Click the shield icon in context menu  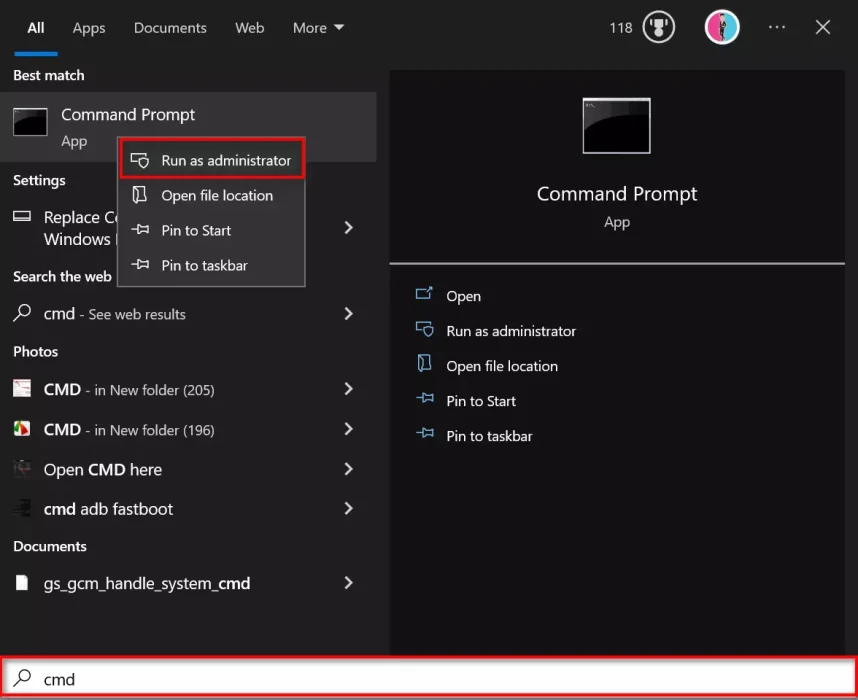tap(140, 160)
